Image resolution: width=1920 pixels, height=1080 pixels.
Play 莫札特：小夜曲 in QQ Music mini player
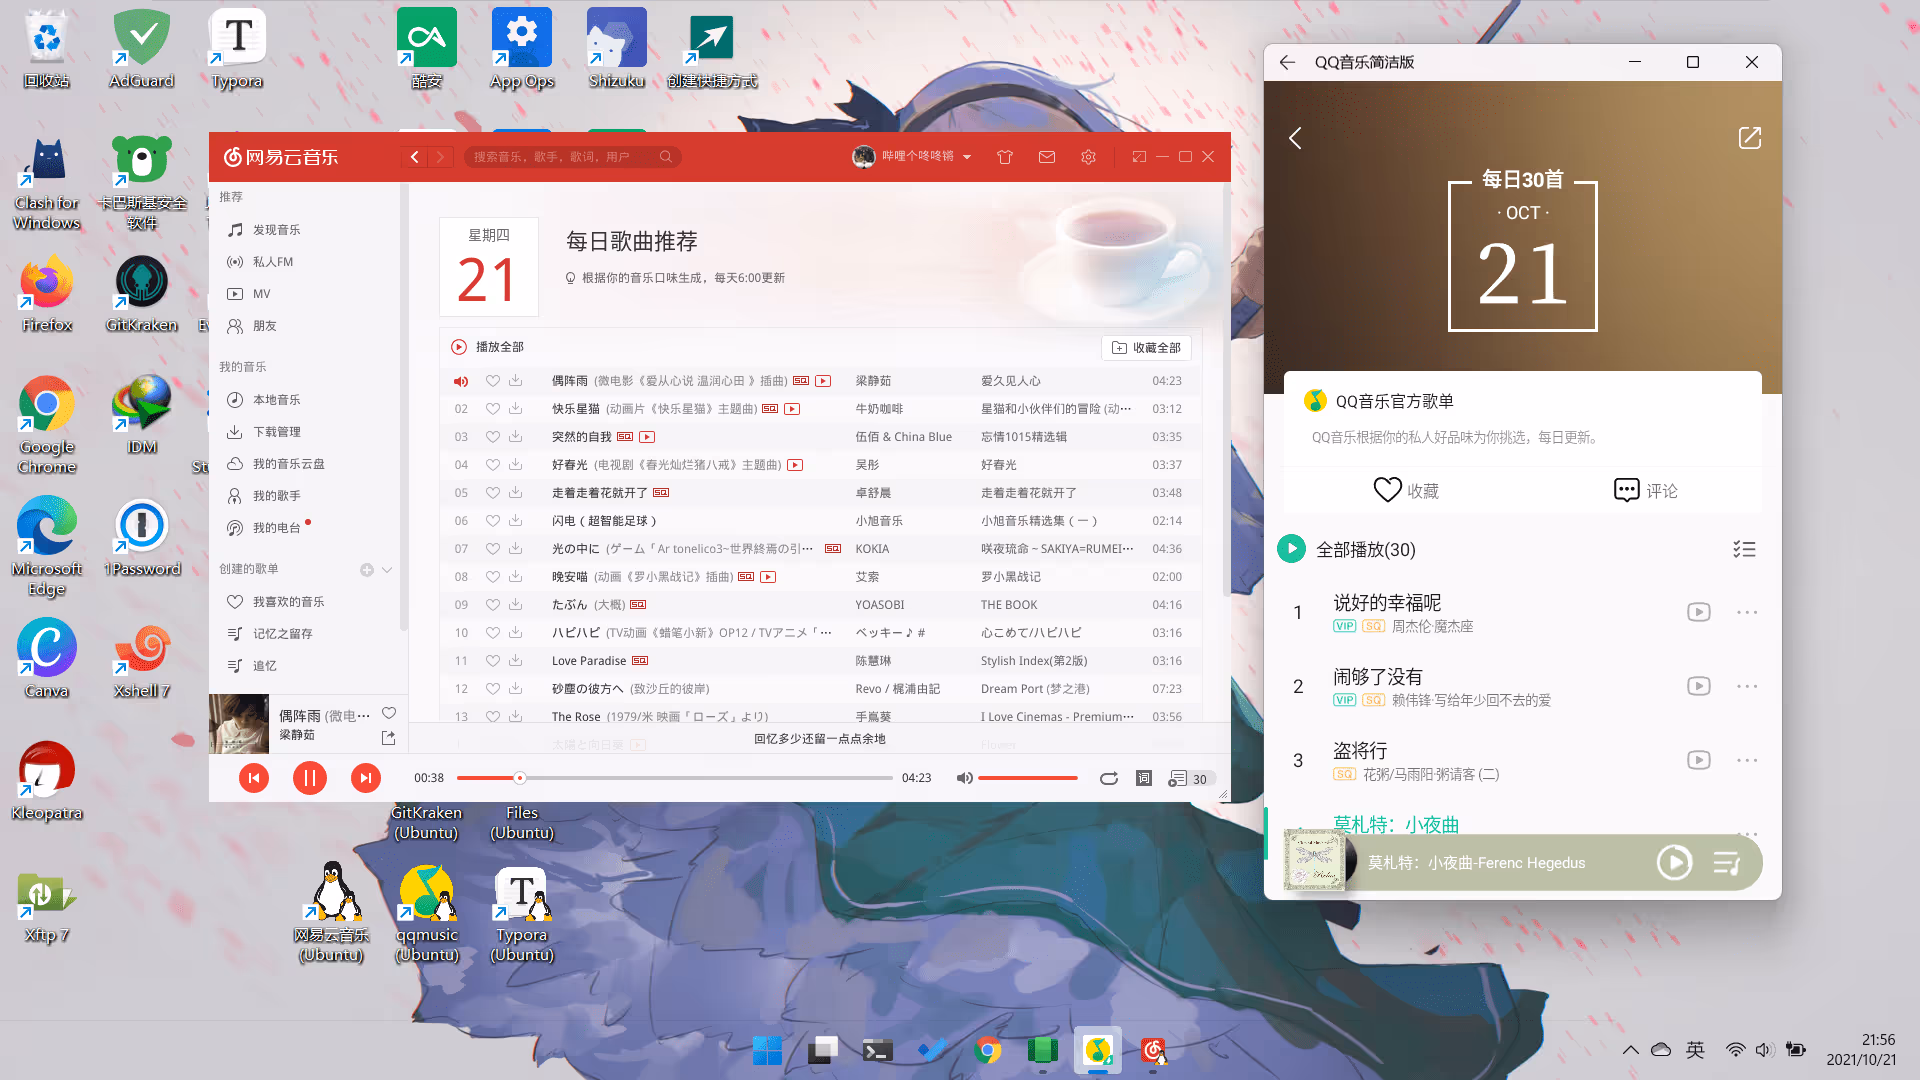1674,863
